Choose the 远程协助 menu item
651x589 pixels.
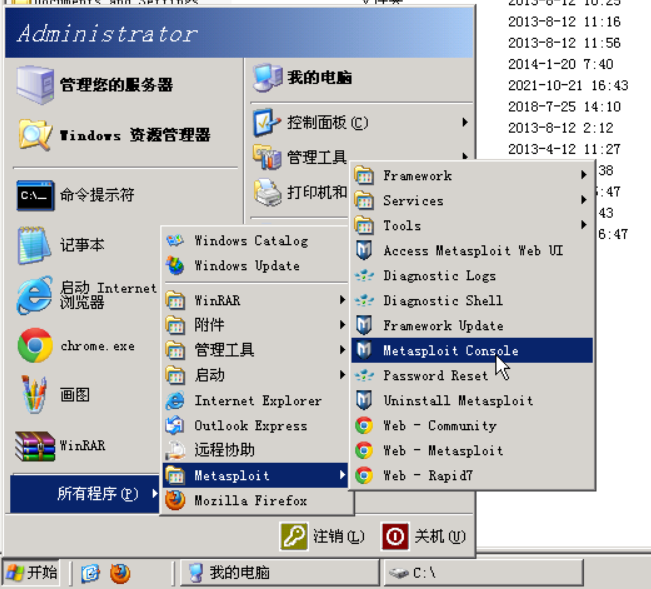255,450
